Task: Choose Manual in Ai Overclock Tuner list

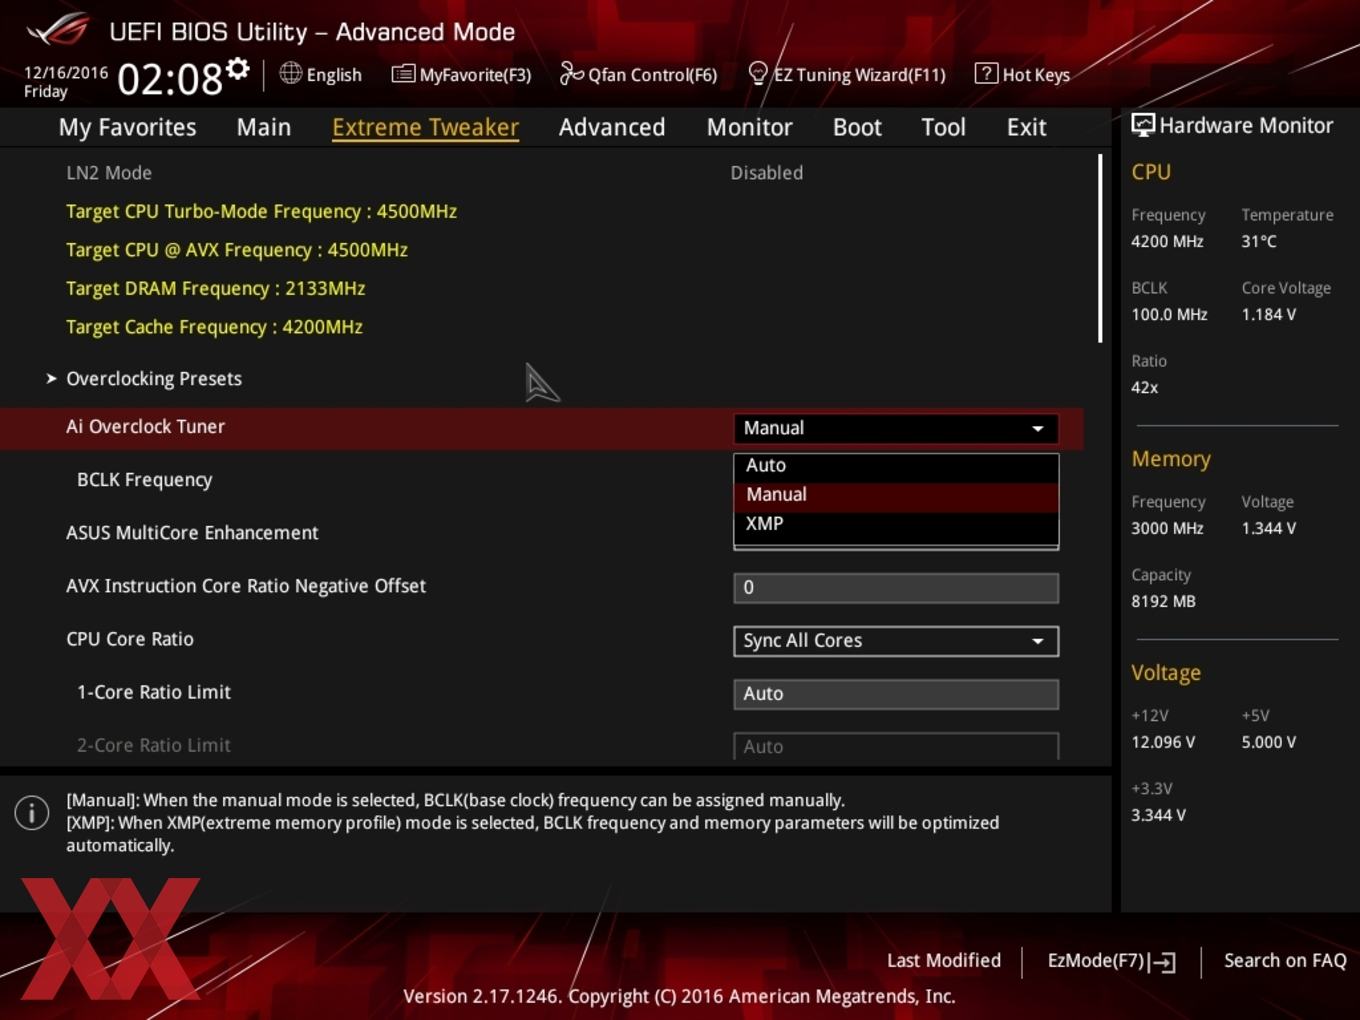Action: click(896, 495)
